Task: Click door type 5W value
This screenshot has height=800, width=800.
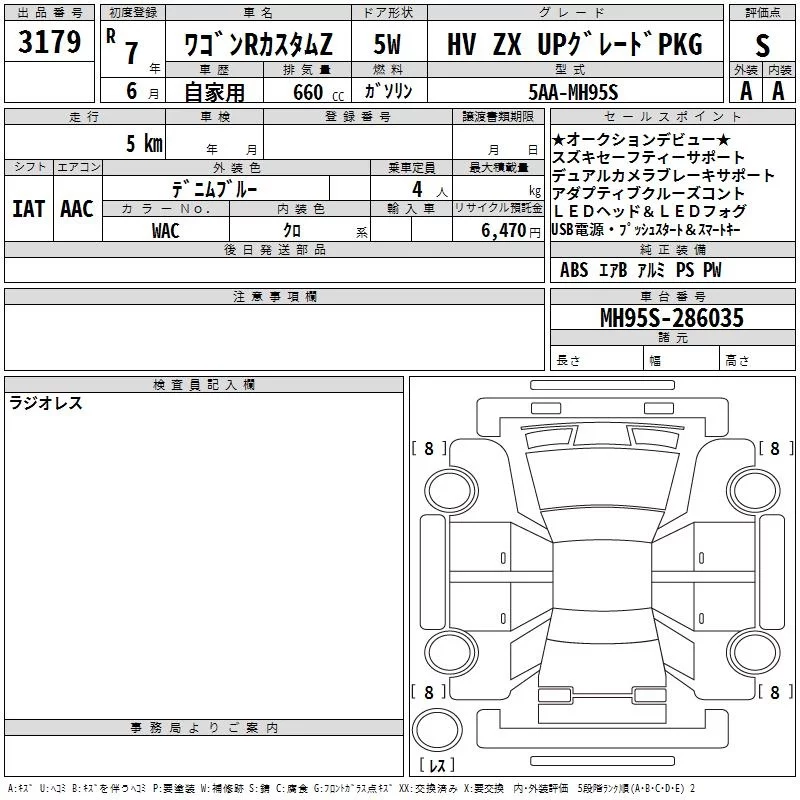Action: click(387, 44)
